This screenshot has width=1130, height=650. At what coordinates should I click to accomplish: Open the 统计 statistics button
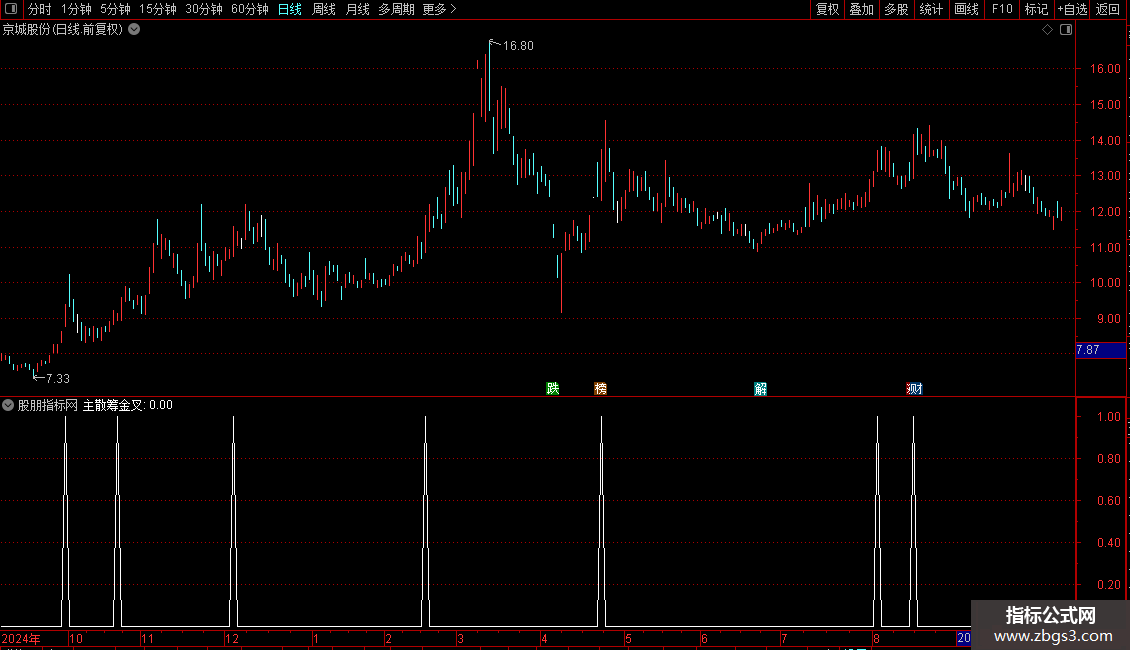click(930, 9)
